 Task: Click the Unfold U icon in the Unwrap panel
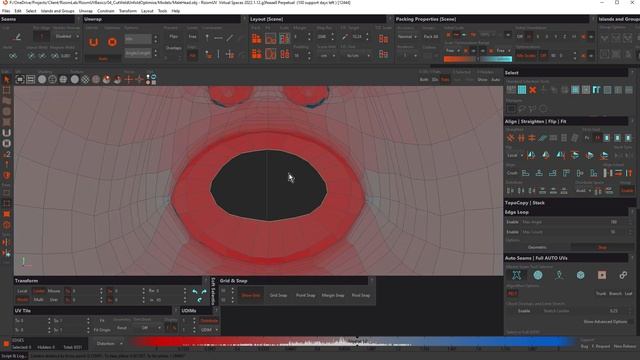[93, 42]
